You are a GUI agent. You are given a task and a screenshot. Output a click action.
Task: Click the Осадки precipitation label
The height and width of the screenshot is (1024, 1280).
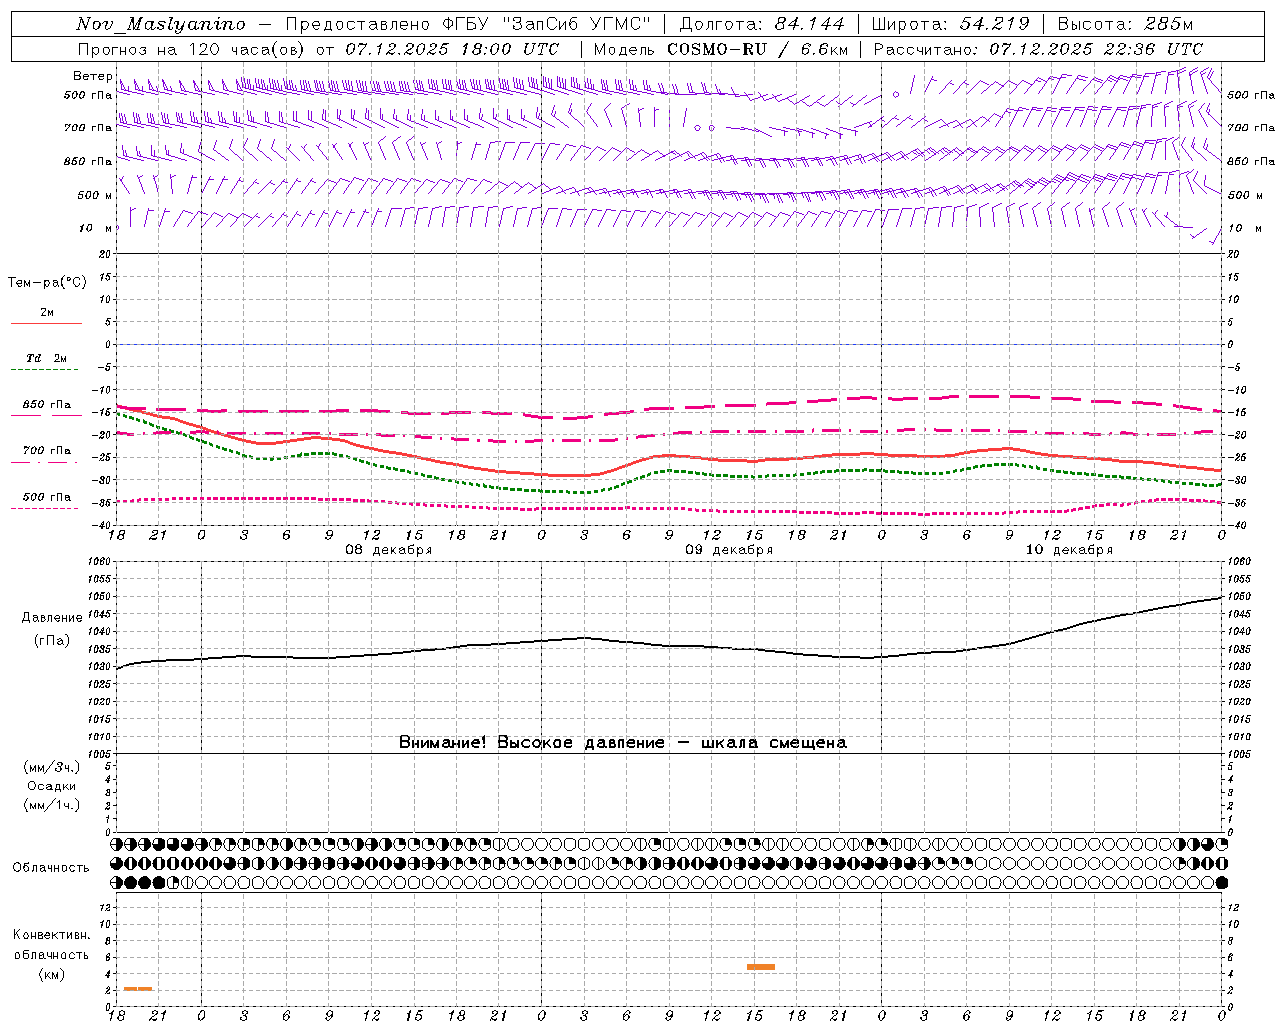point(52,786)
